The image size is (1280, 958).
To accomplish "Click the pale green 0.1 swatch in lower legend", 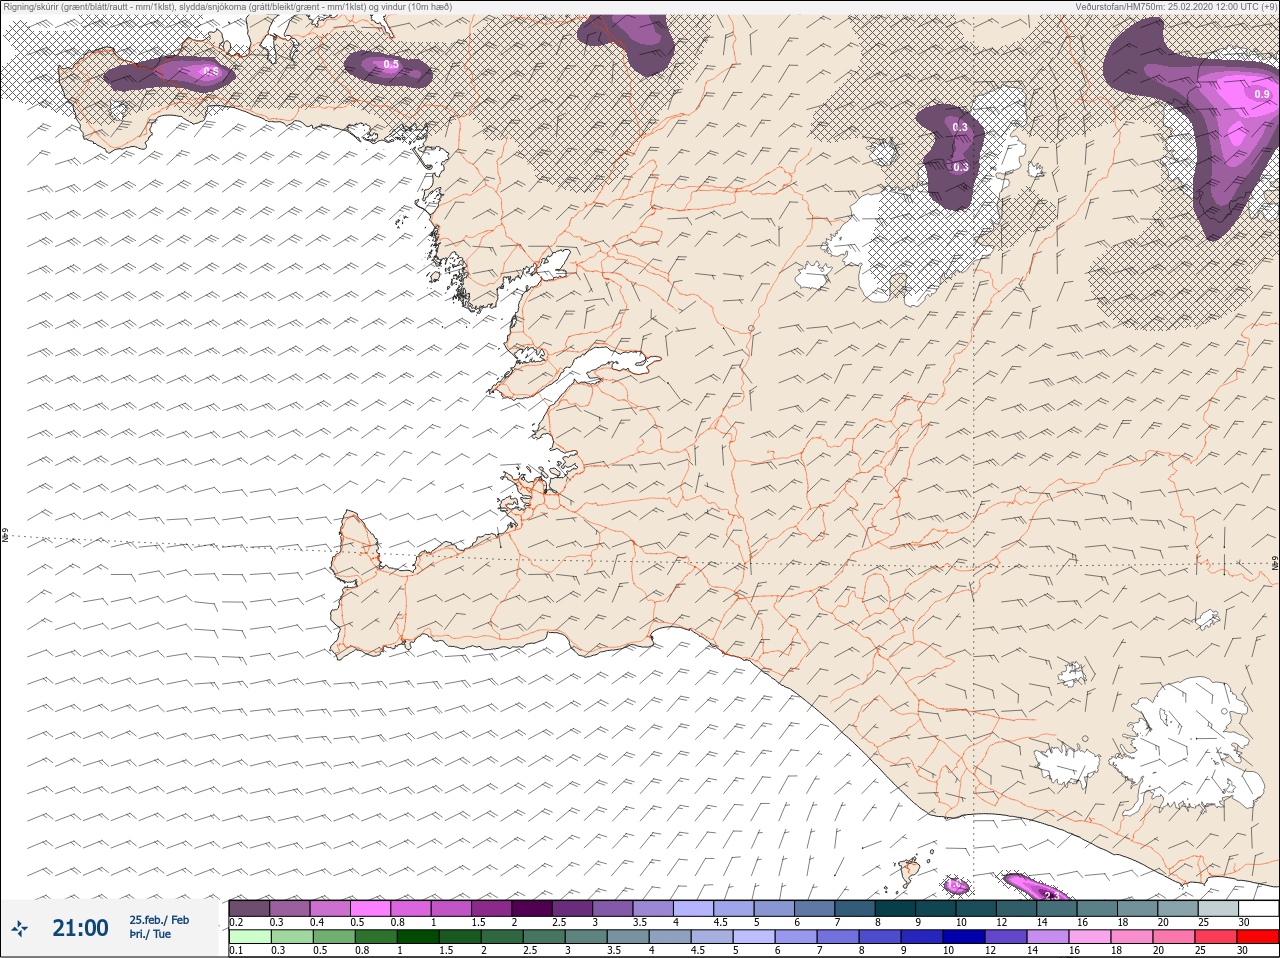I will tap(249, 937).
